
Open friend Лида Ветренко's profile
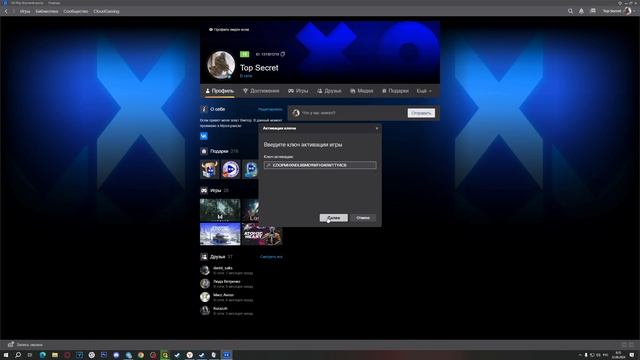(227, 282)
